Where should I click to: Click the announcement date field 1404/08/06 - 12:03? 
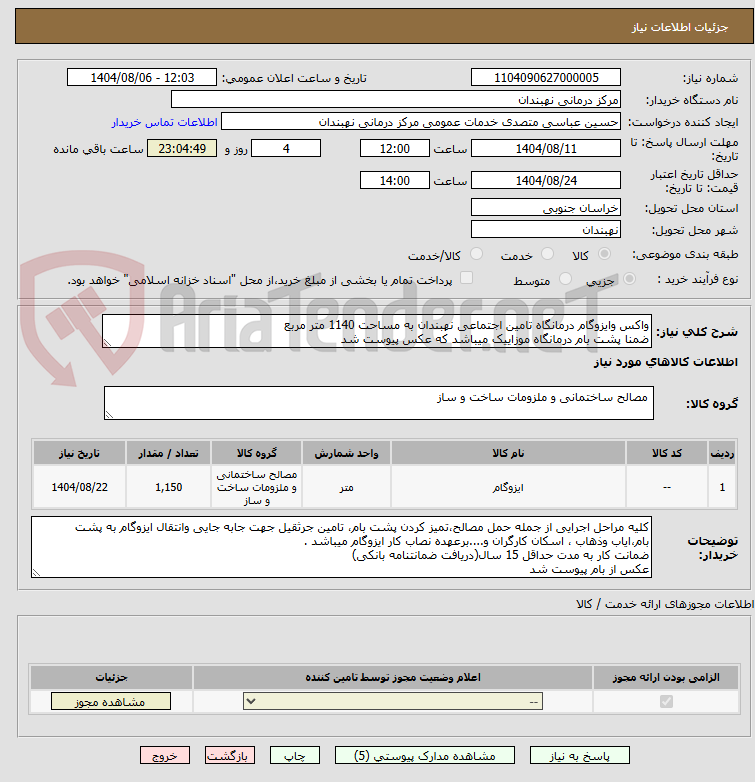(x=142, y=77)
